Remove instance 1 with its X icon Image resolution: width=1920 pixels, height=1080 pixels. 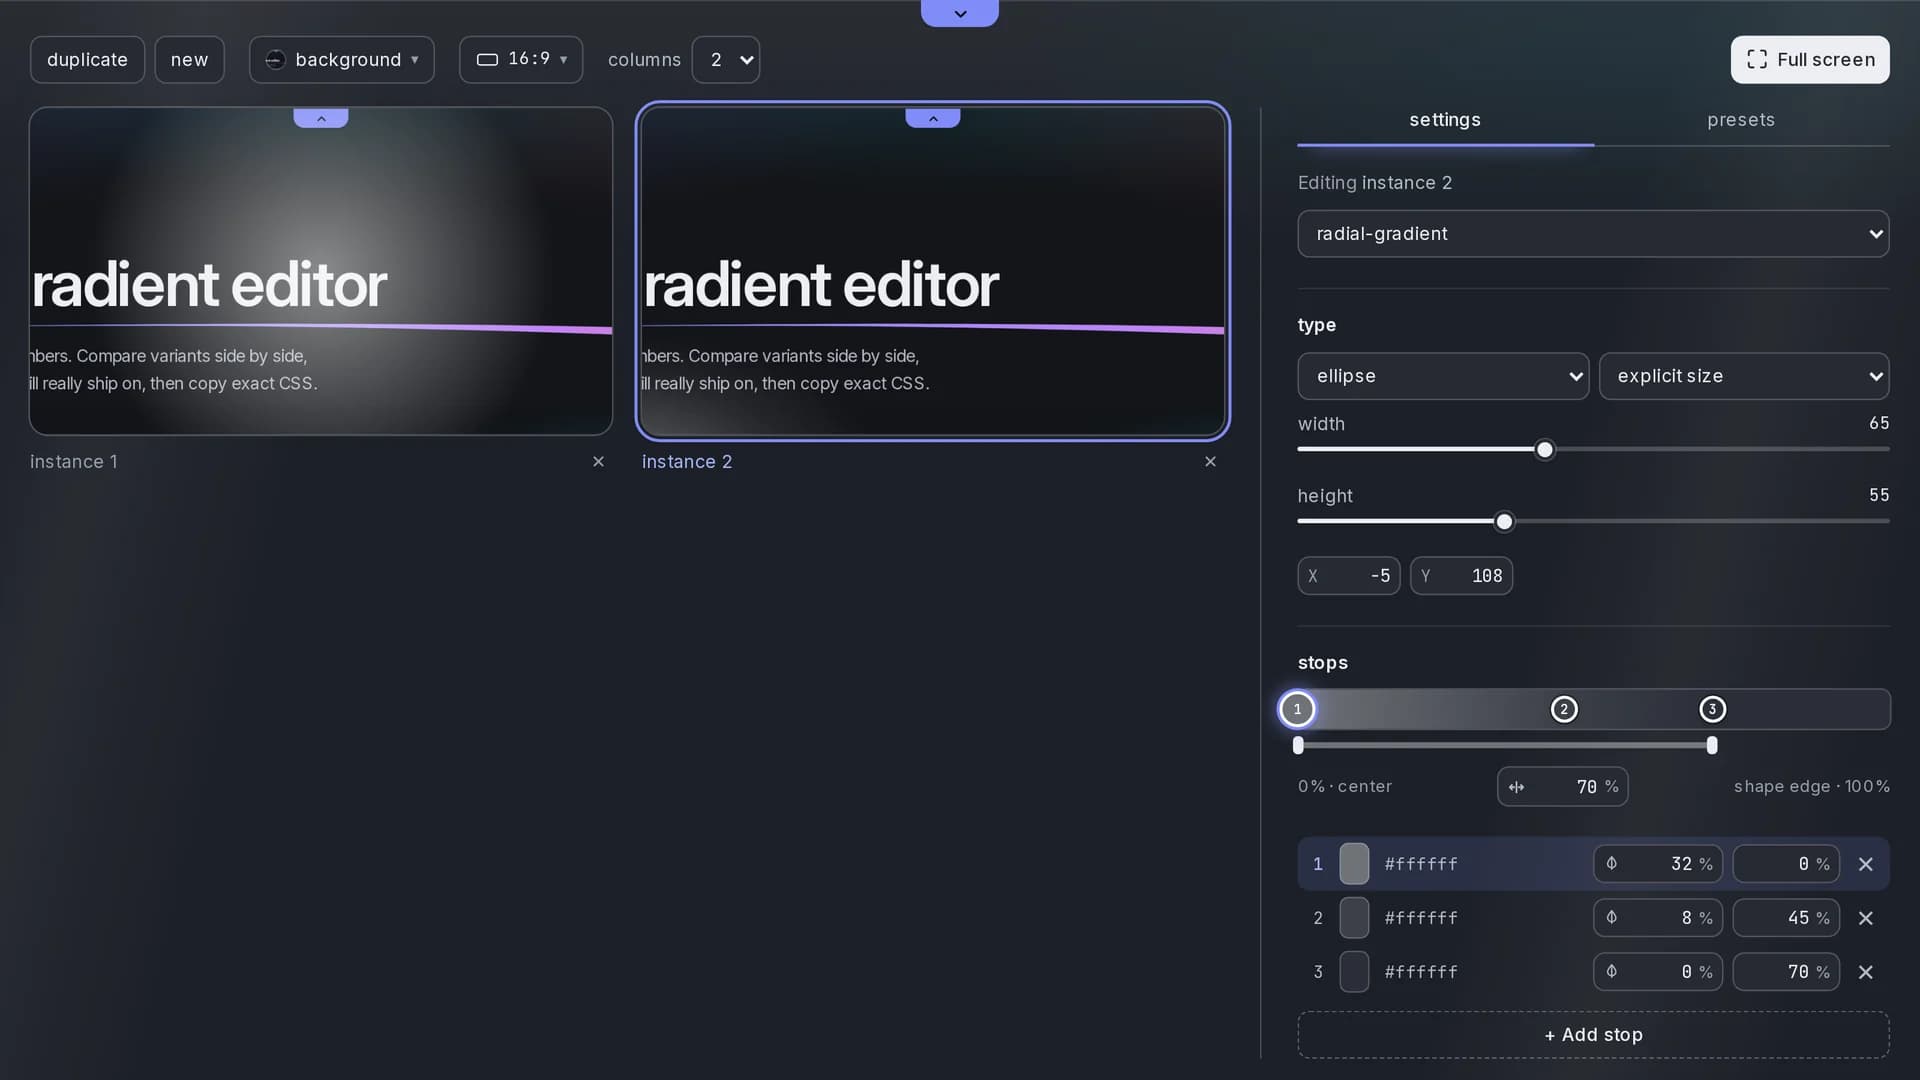[x=598, y=461]
